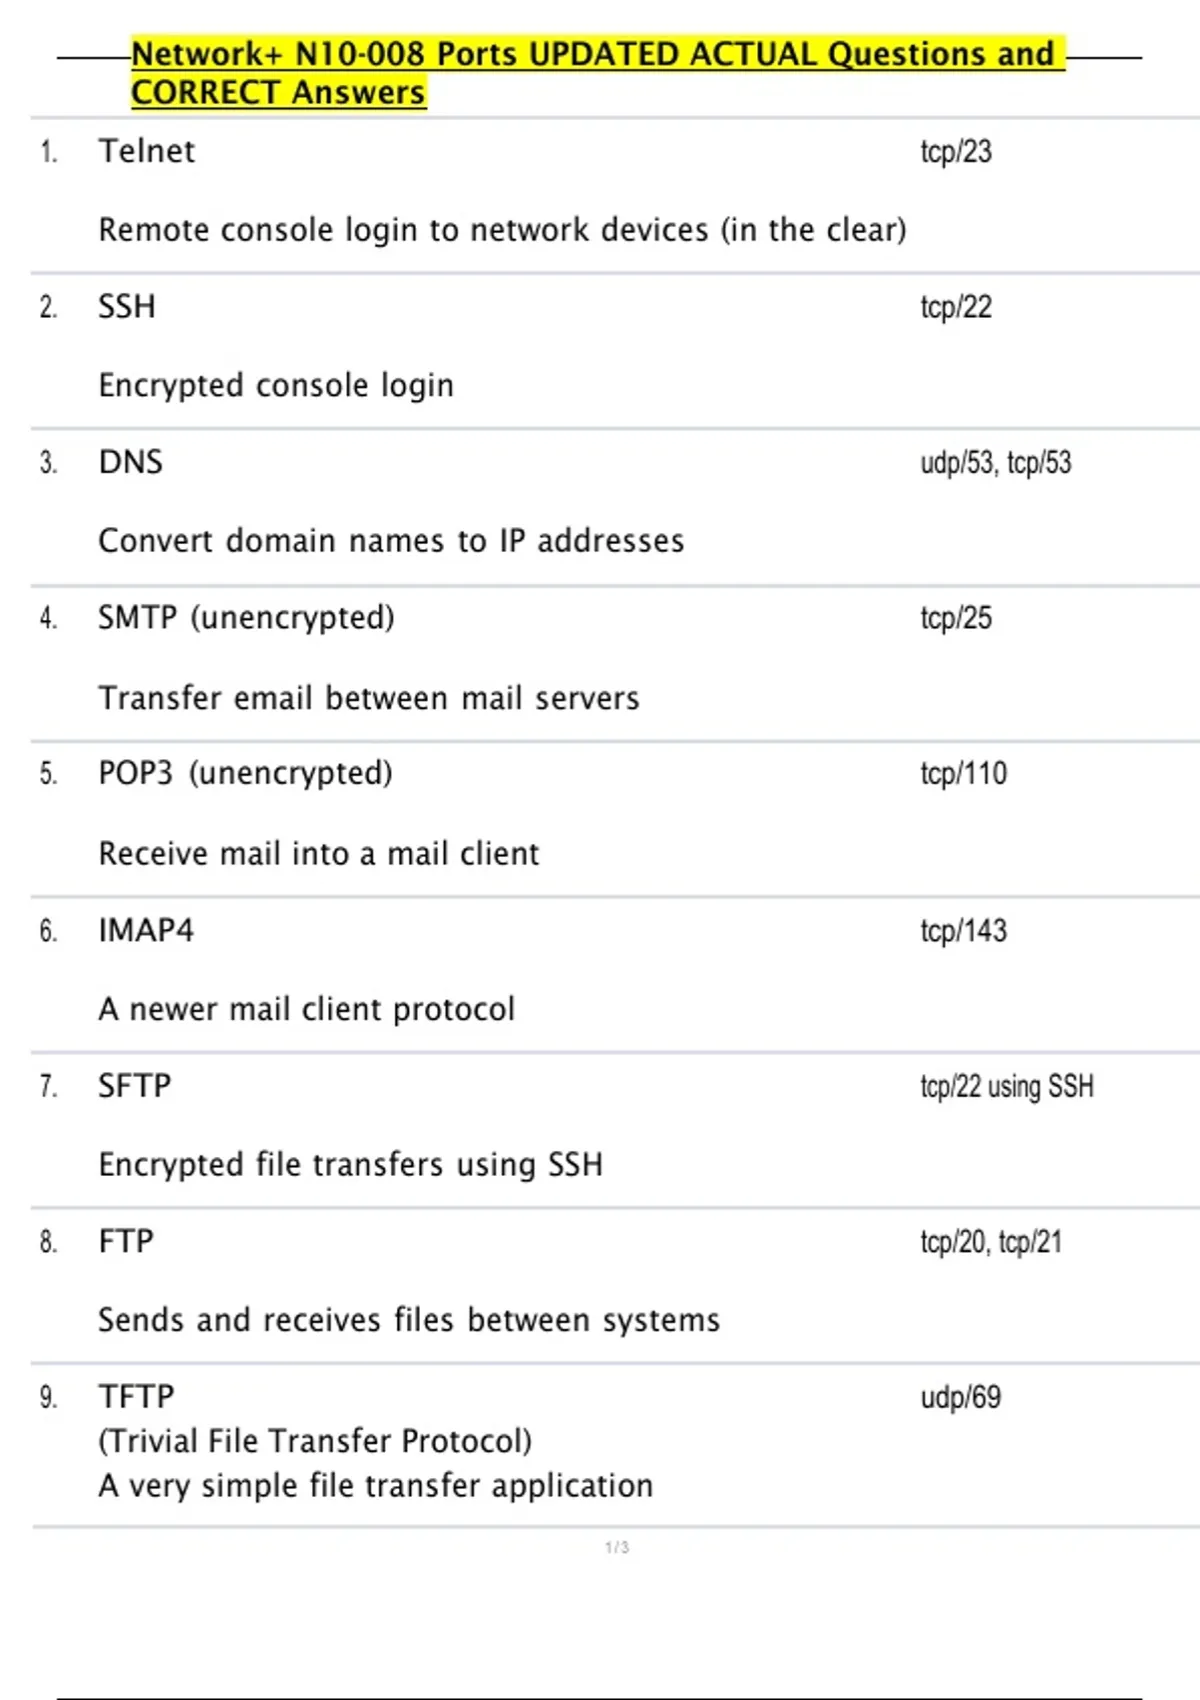Select the SFTP term

click(x=135, y=1085)
